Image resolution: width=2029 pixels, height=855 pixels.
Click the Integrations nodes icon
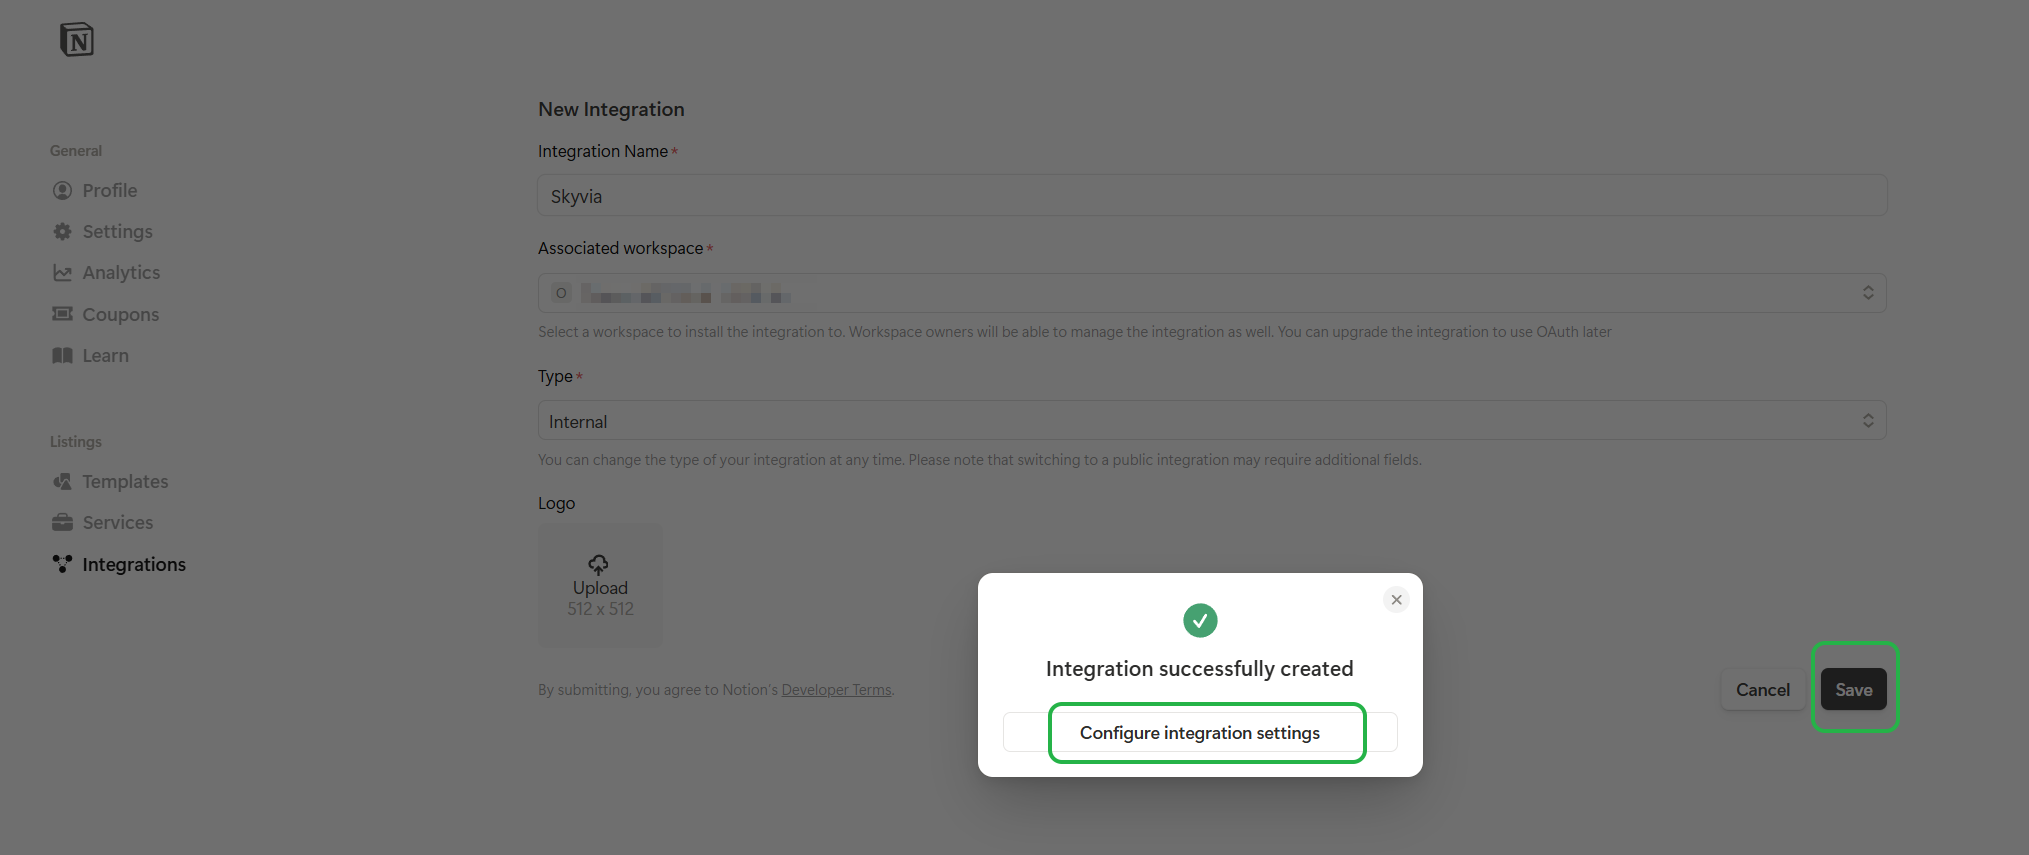(x=62, y=564)
